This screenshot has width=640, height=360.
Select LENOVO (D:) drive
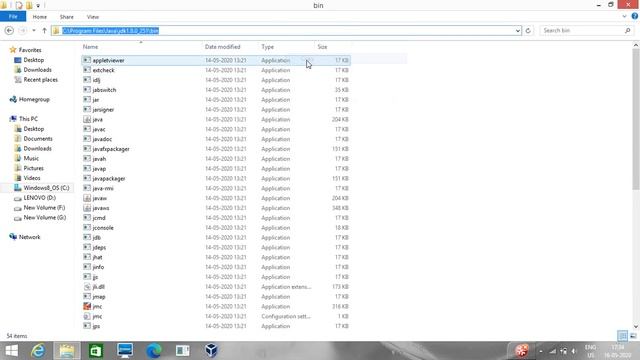39,198
